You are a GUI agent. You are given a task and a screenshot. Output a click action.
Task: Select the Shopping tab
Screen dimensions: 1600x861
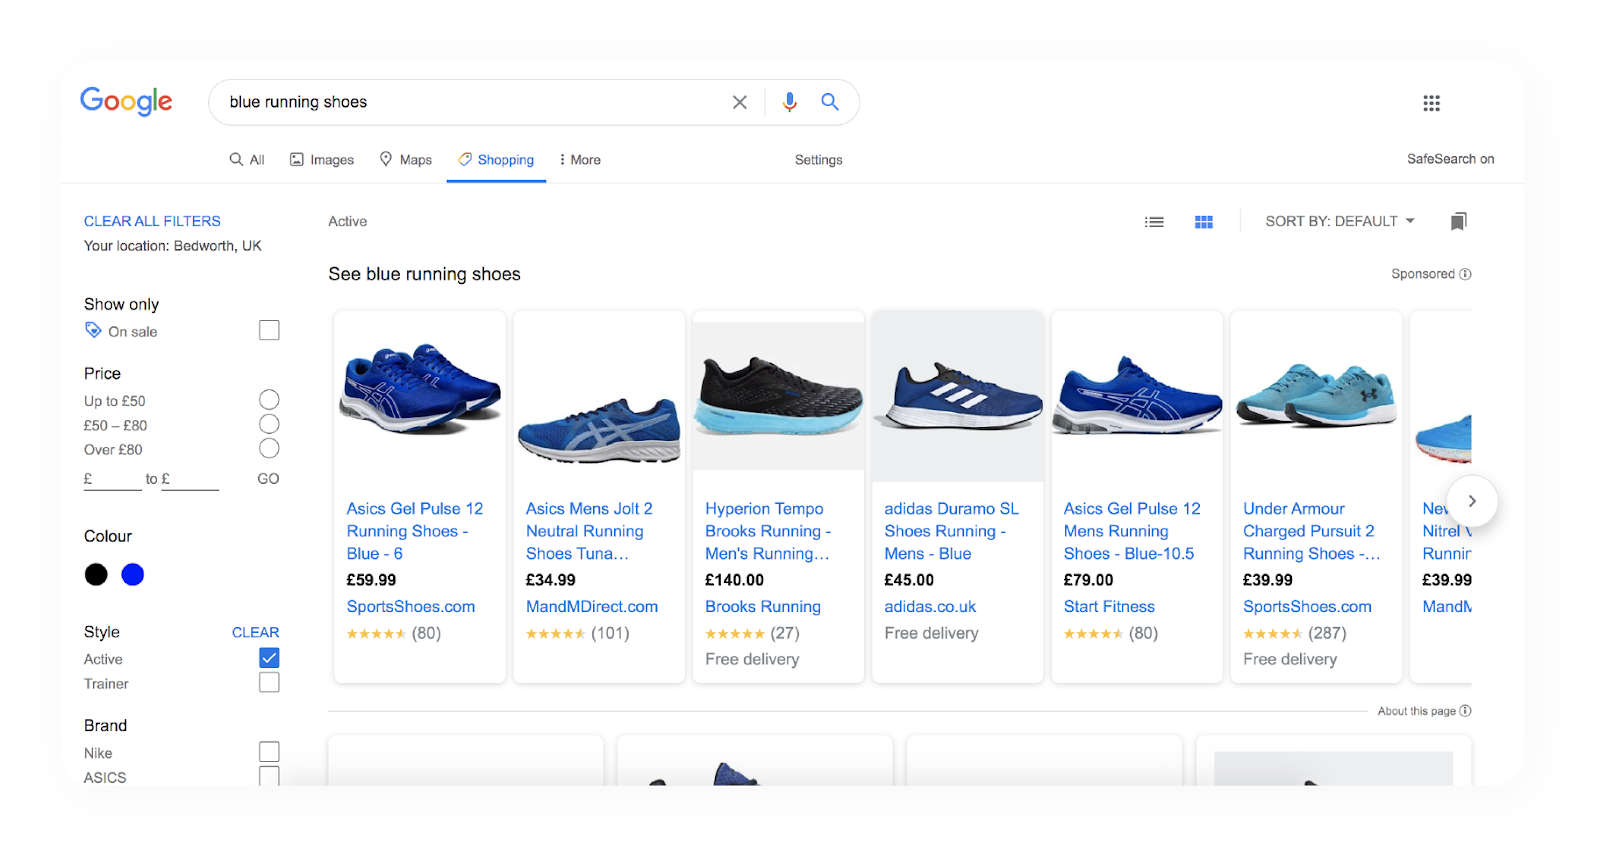click(x=496, y=160)
